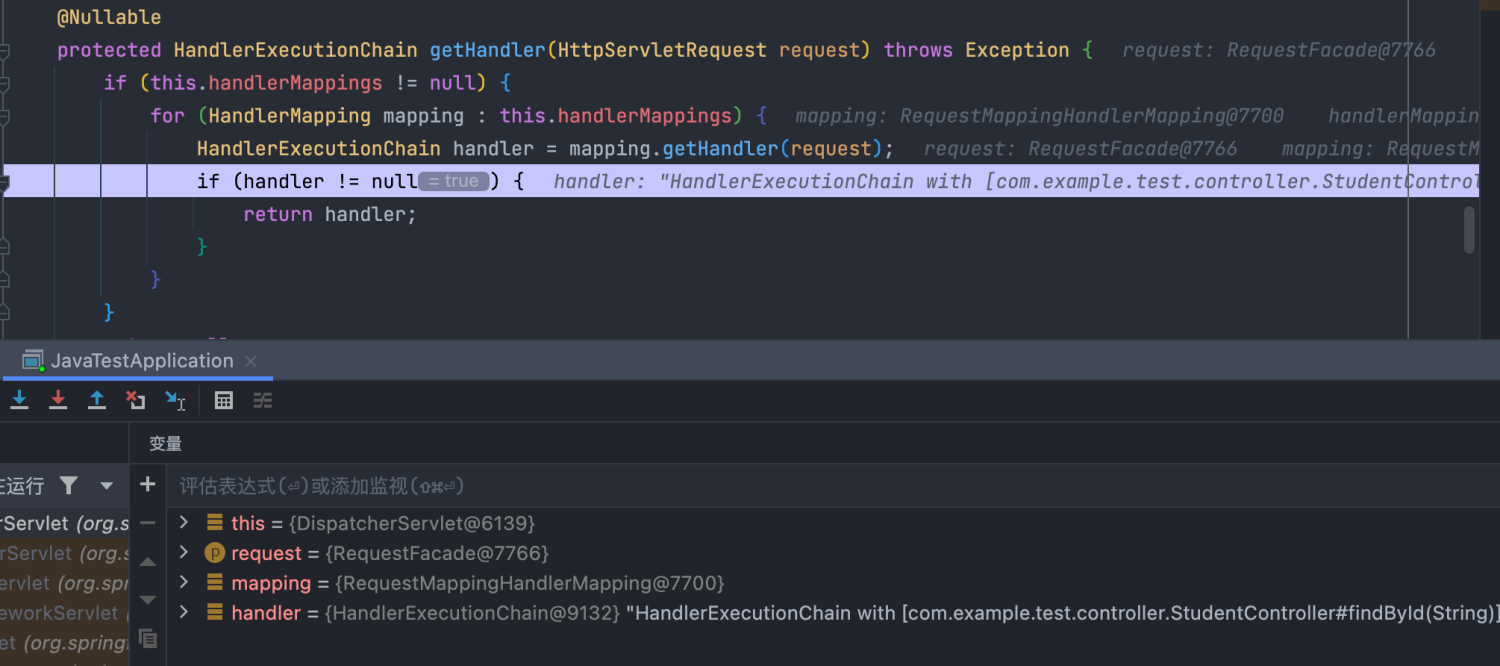The width and height of the screenshot is (1500, 666).
Task: Select the 'mapping = {RequestMappingHandlerMapping@7700}' row
Action: pos(833,583)
